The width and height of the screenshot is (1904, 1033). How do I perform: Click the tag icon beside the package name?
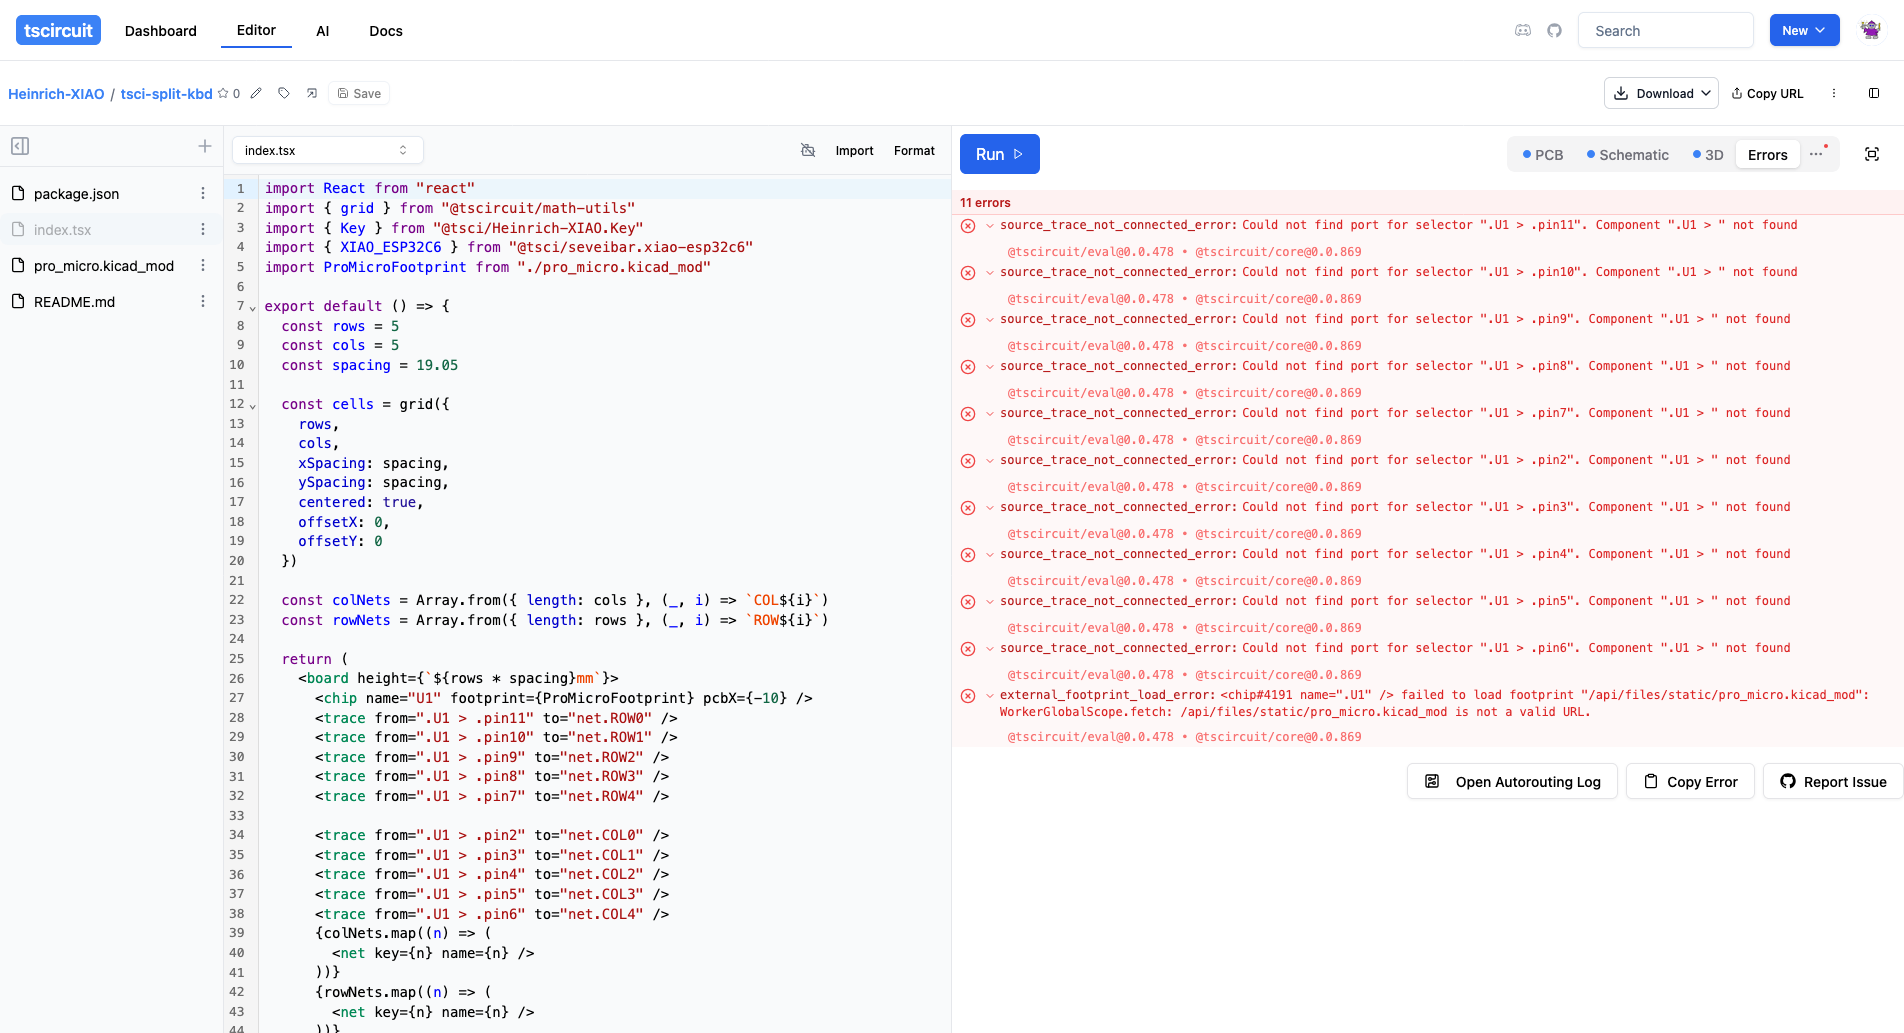pyautogui.click(x=284, y=93)
